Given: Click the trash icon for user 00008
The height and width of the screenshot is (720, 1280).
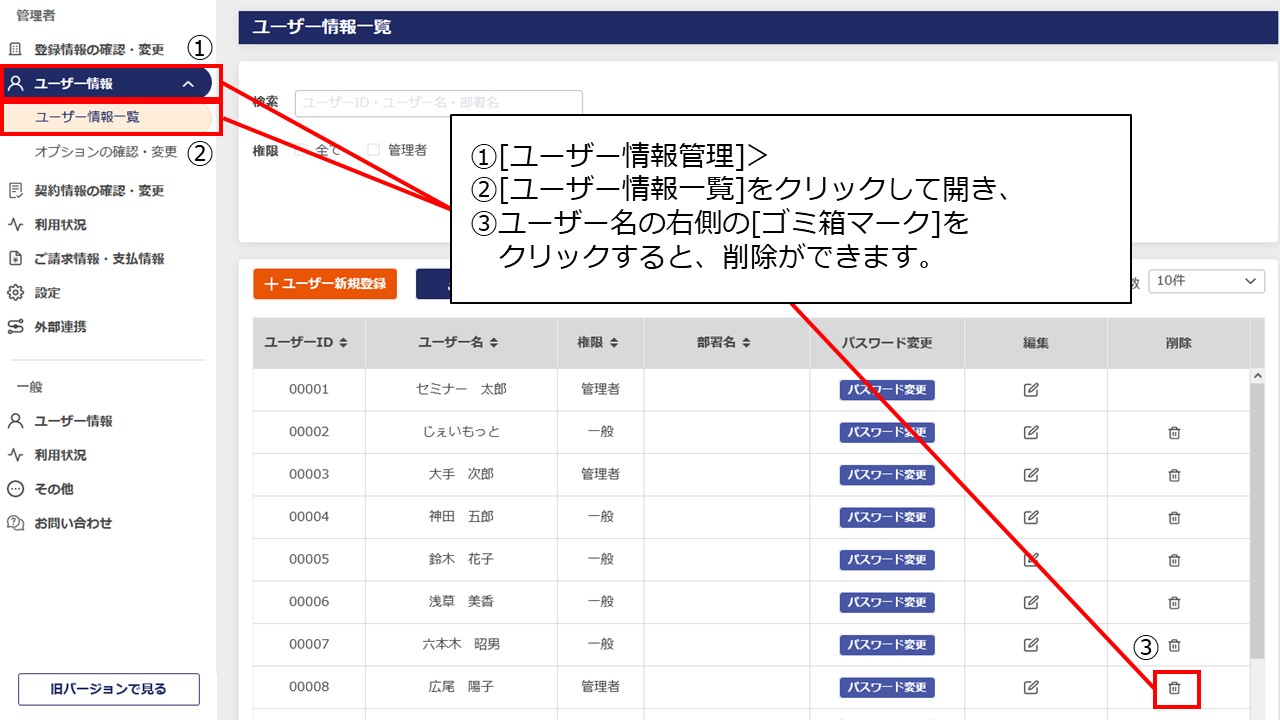Looking at the screenshot, I should 1175,688.
